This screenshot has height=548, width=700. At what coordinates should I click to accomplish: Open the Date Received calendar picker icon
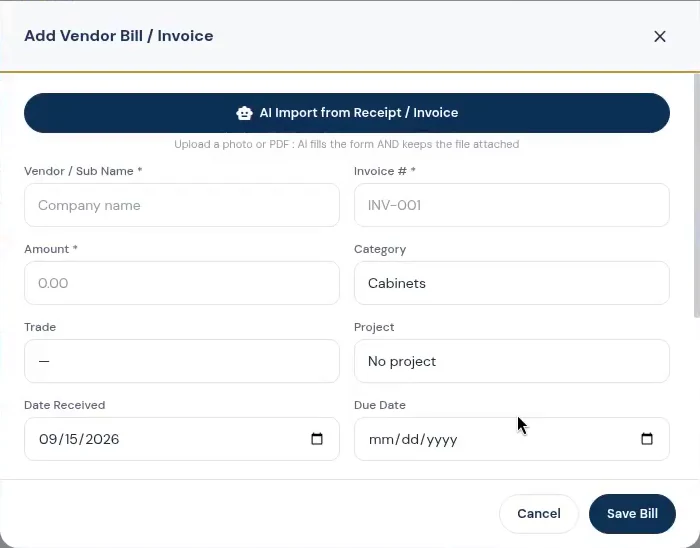(x=317, y=439)
